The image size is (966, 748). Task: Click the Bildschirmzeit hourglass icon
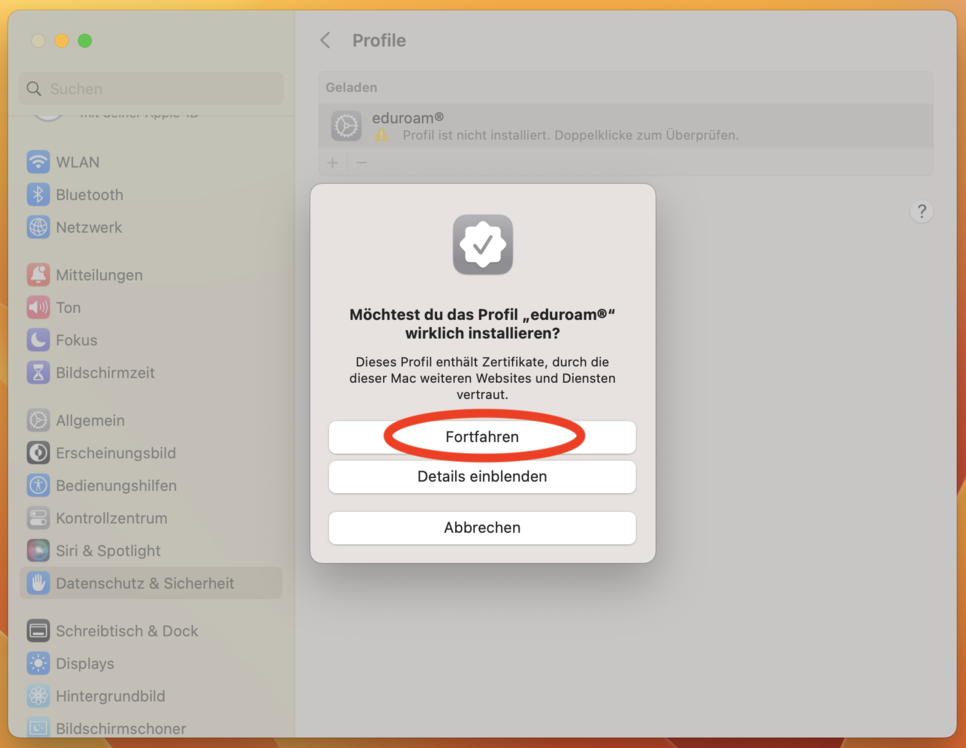pos(38,373)
